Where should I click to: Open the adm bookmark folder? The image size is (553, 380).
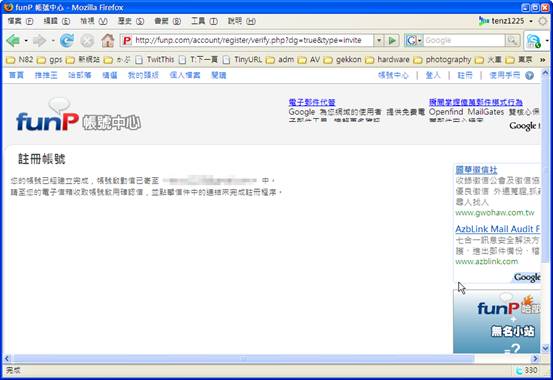[280, 60]
